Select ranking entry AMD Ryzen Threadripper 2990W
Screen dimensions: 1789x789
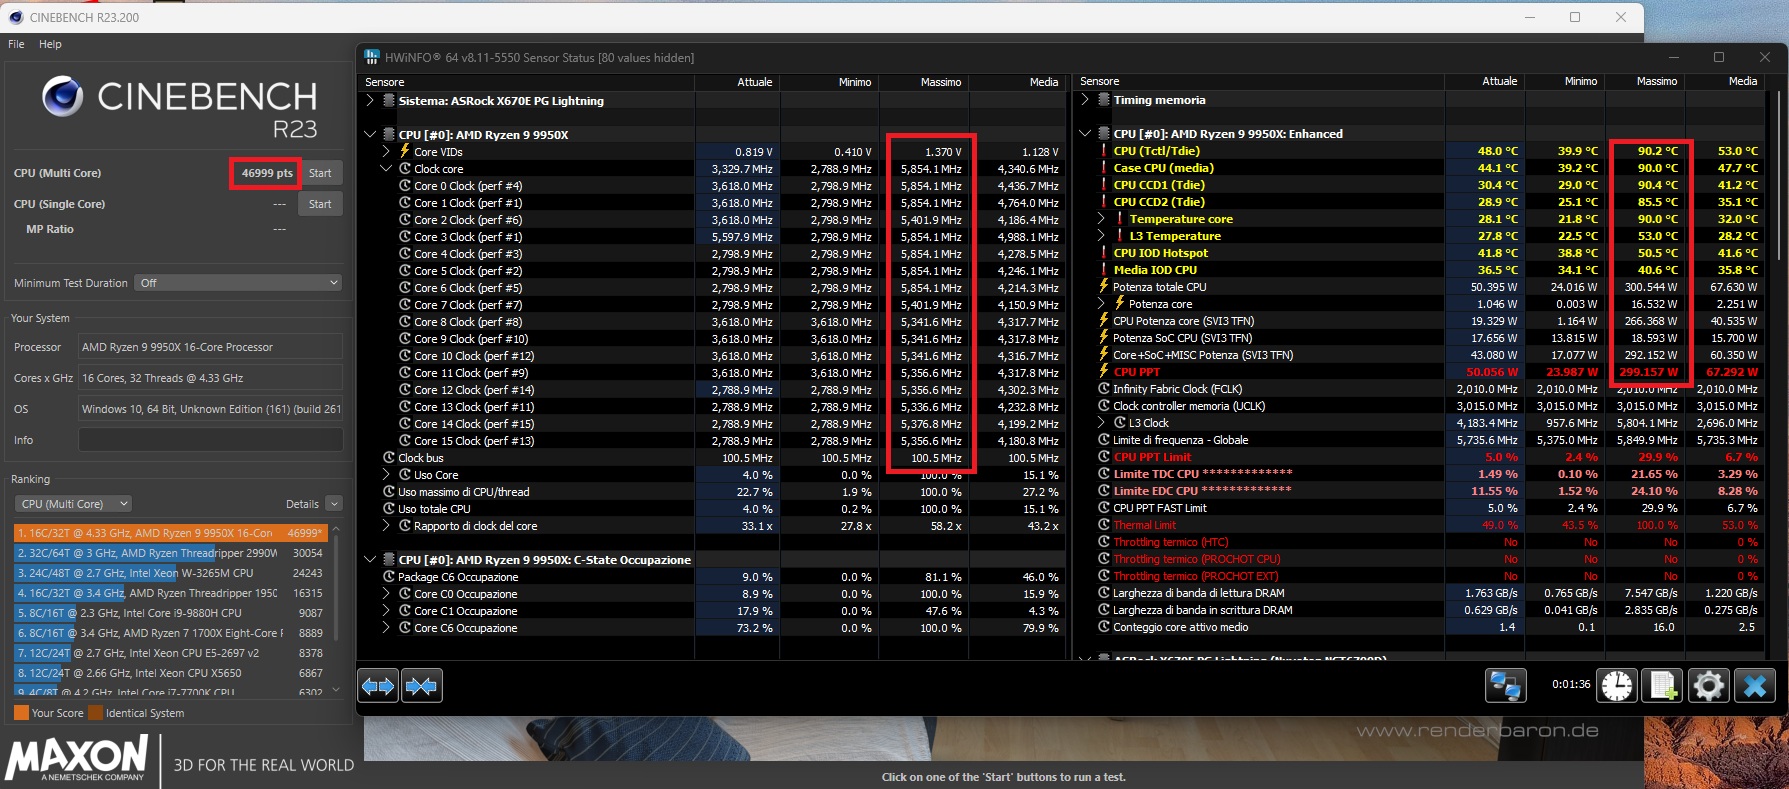click(x=170, y=553)
